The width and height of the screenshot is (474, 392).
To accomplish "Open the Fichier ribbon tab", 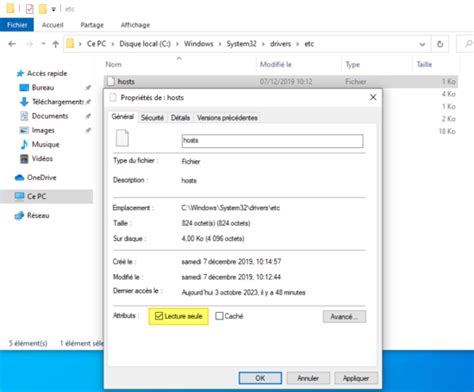I will (x=17, y=25).
